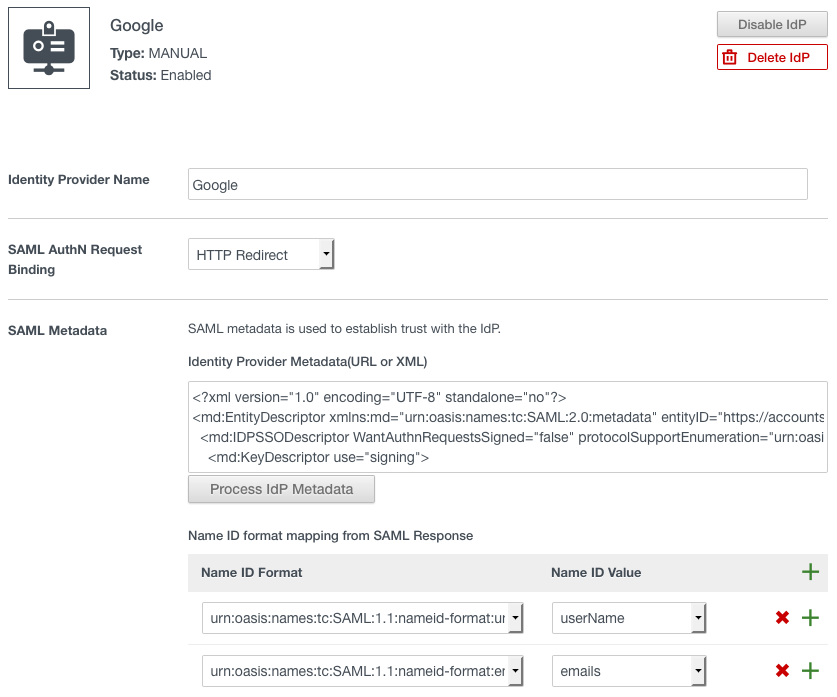Add a row after the emails mapping
This screenshot has height=697, width=837.
coord(811,671)
